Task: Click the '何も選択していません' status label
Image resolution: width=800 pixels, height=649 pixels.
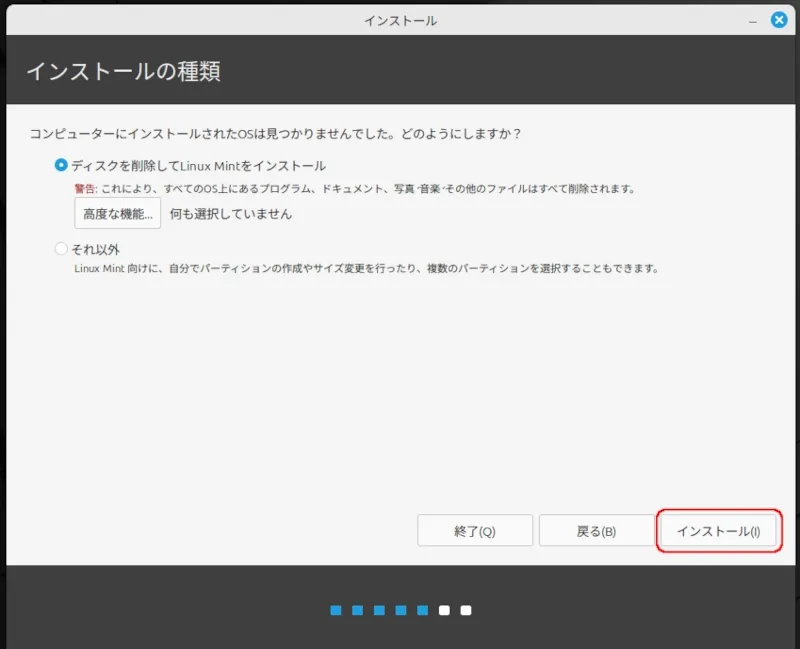Action: point(231,214)
